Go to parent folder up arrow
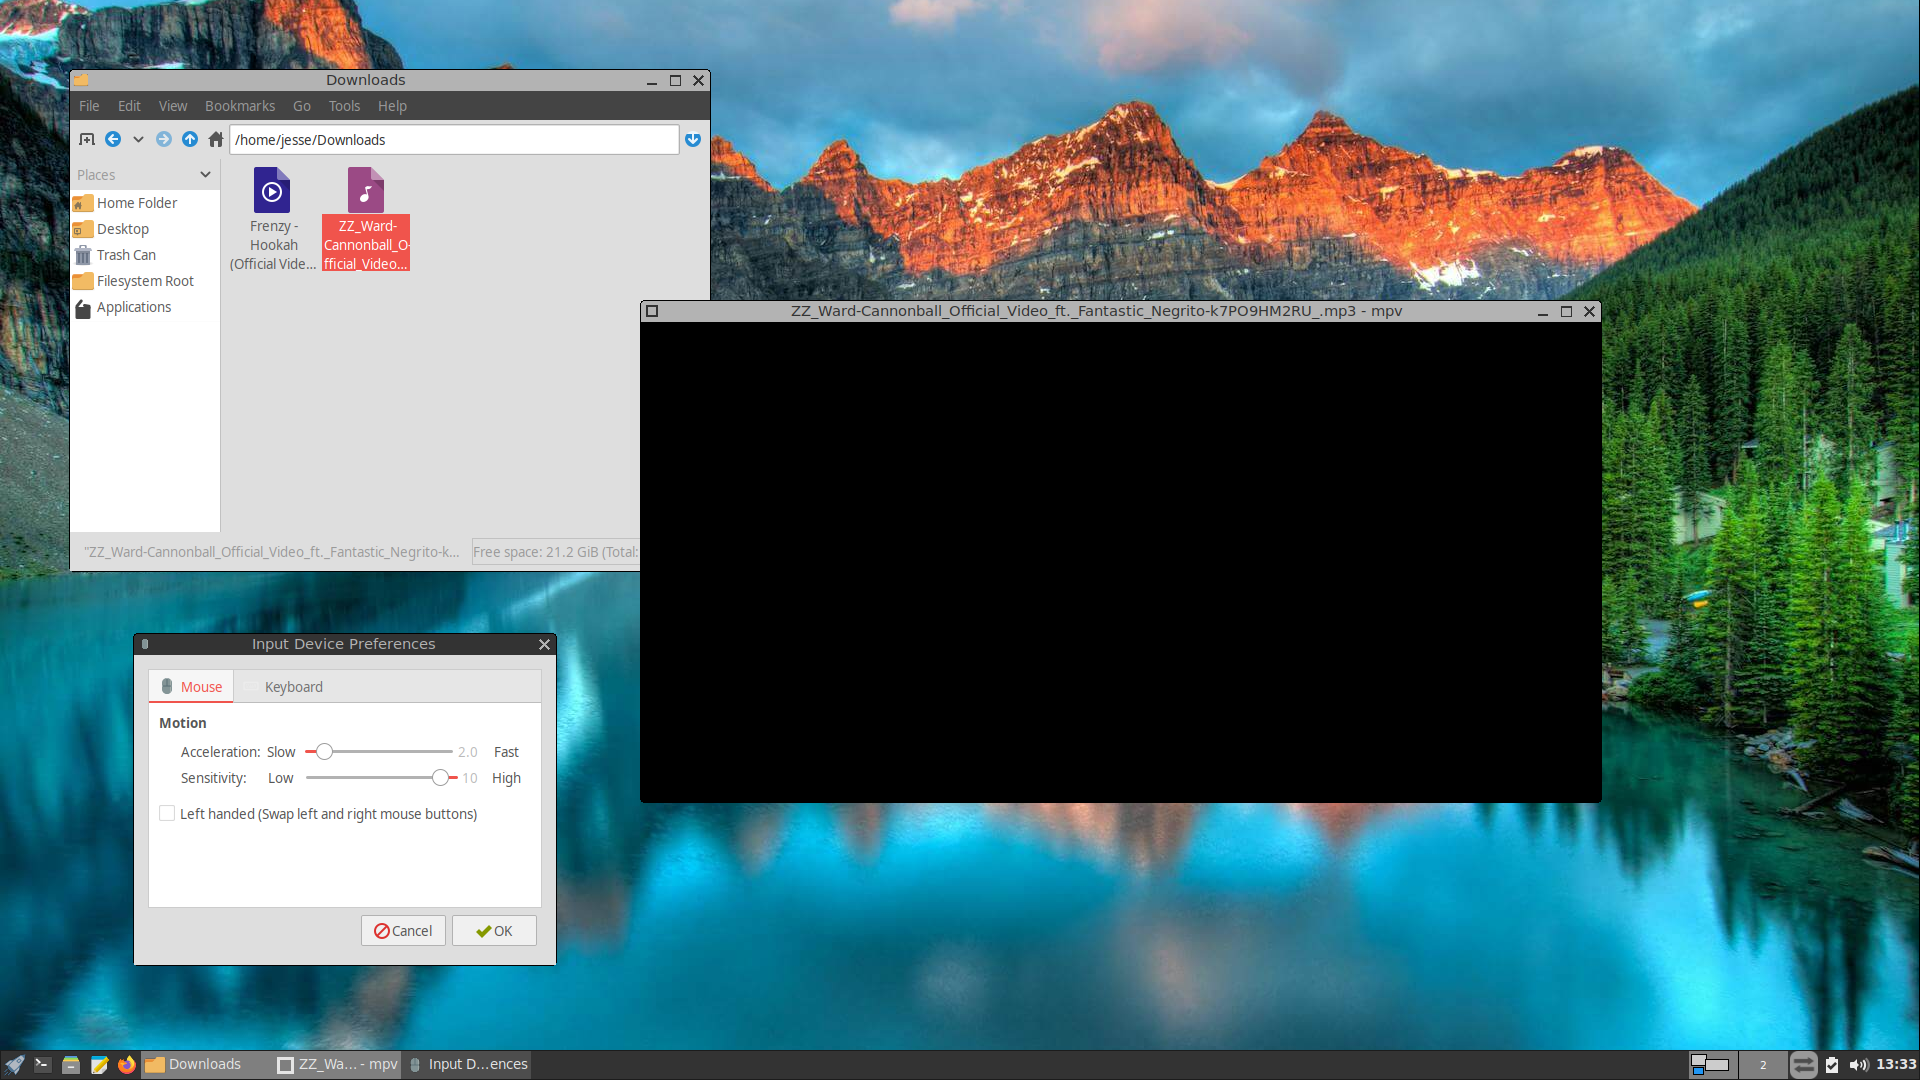1920x1080 pixels. click(190, 140)
